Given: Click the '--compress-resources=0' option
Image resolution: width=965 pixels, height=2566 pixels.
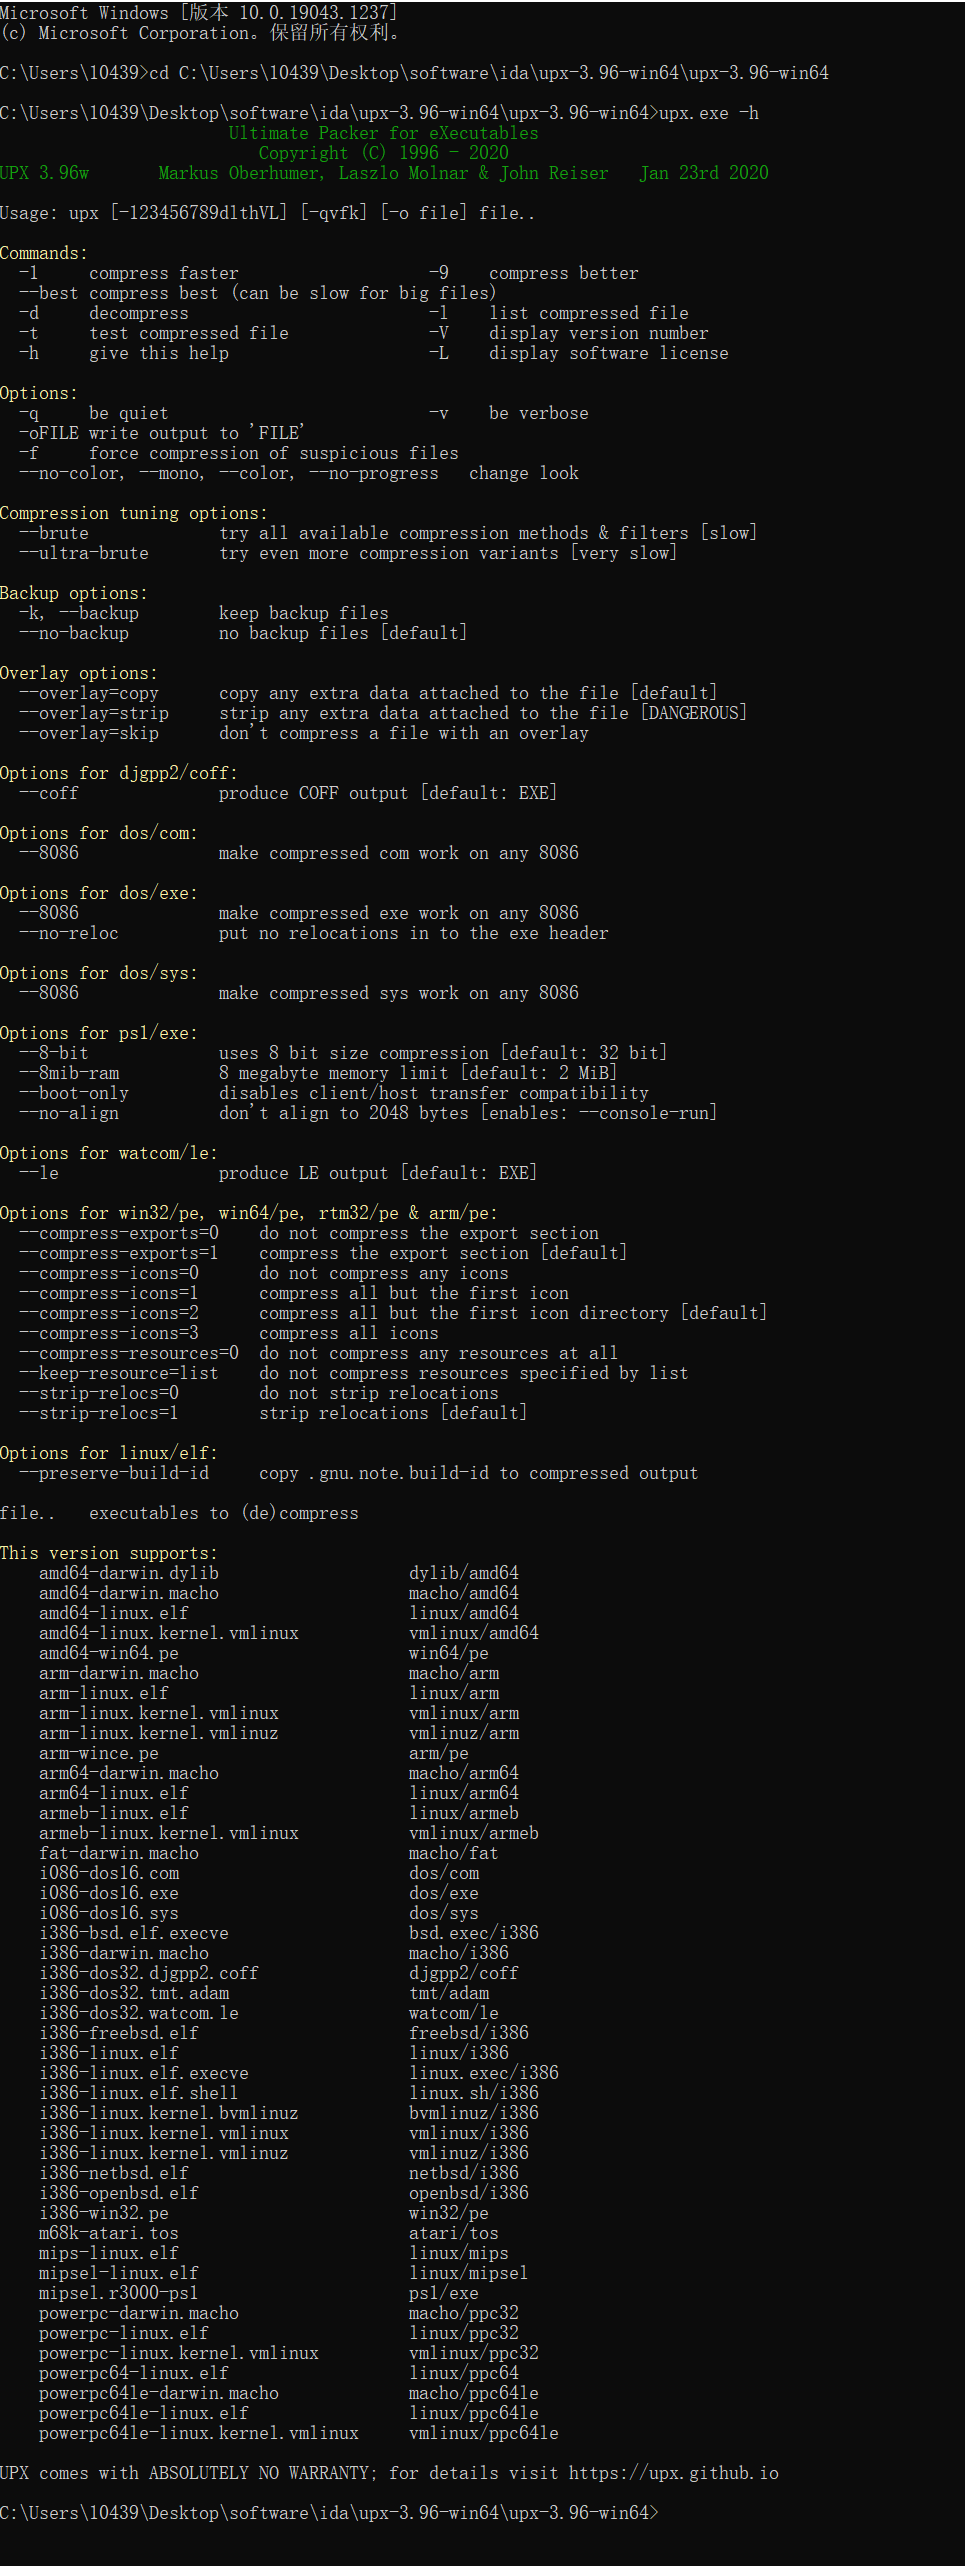Looking at the screenshot, I should pos(129,1353).
